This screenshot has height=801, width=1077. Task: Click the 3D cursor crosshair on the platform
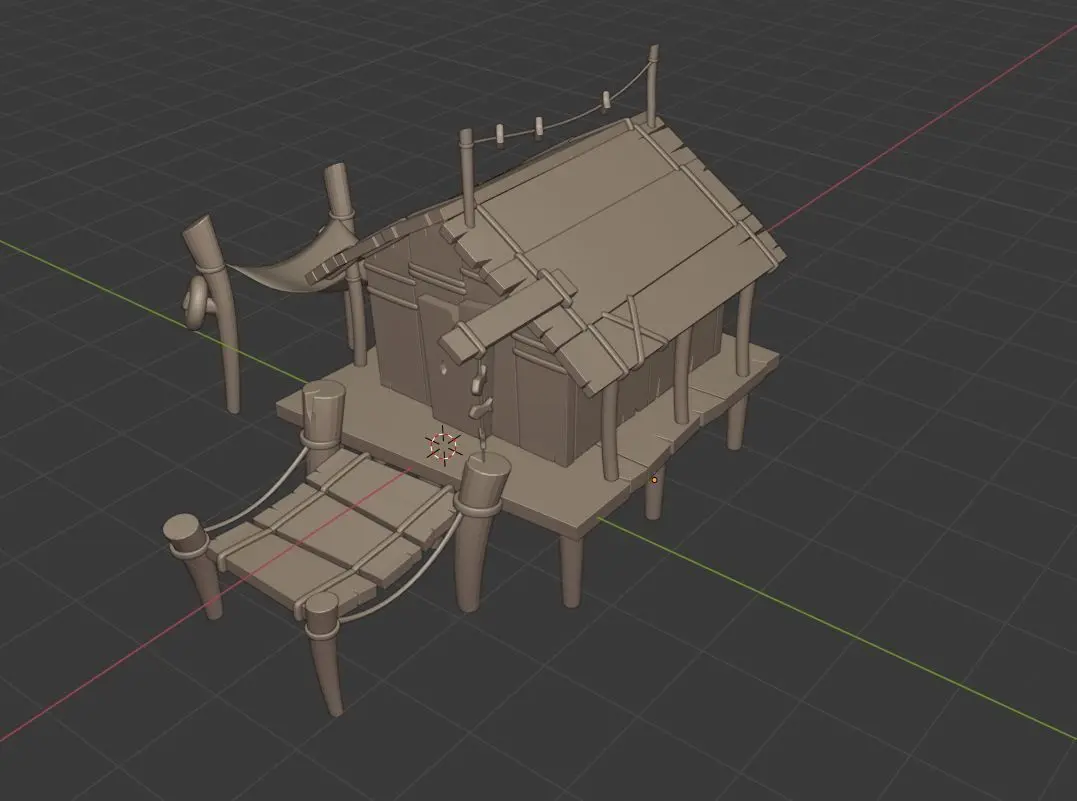tap(444, 445)
